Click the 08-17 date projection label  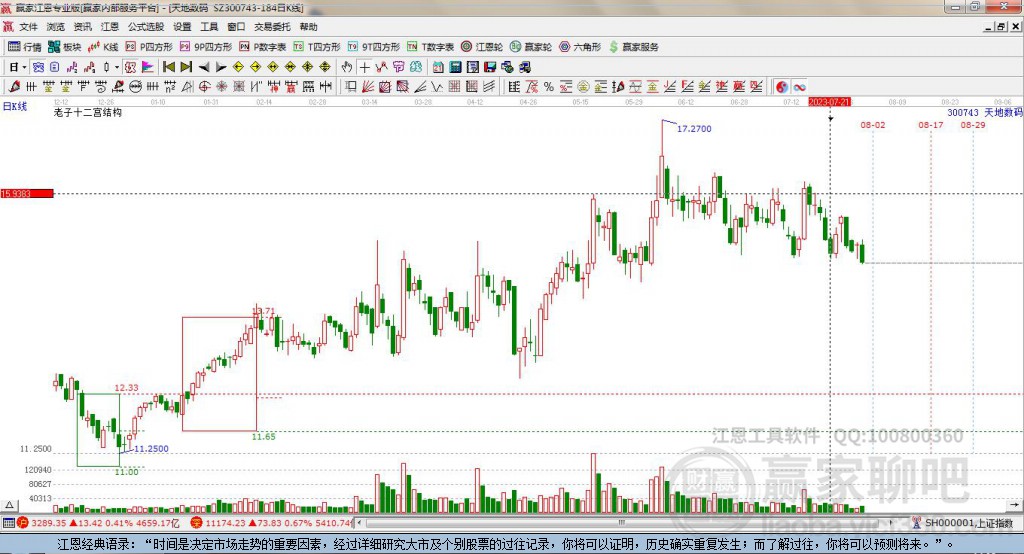(931, 125)
